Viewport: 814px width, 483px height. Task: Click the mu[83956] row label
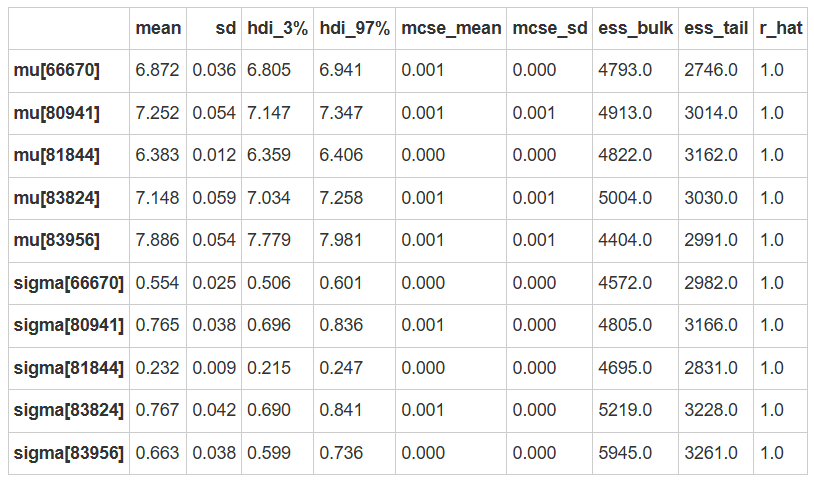[x=57, y=241]
